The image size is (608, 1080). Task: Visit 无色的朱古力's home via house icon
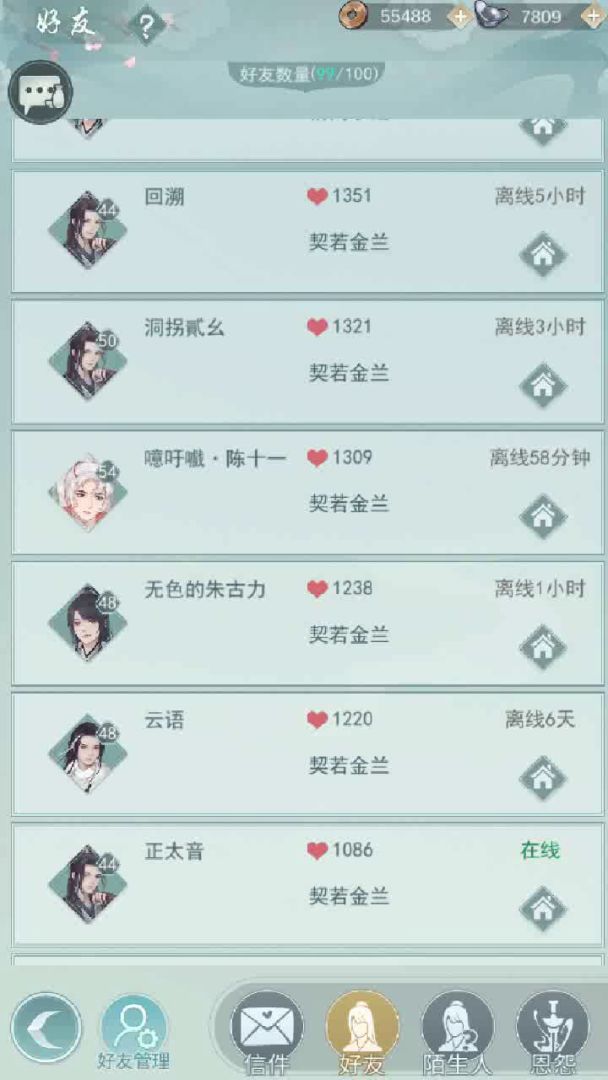pyautogui.click(x=543, y=647)
